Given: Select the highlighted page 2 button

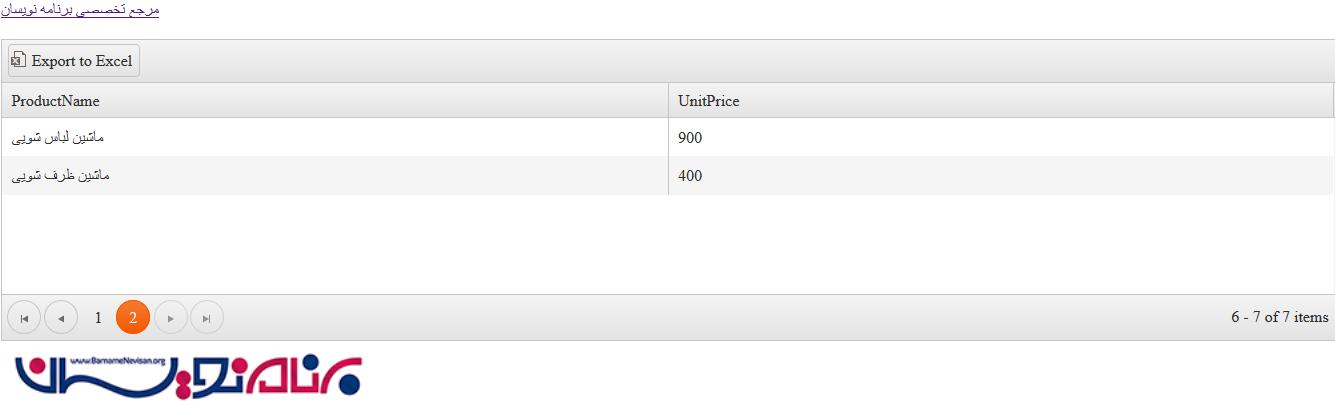Looking at the screenshot, I should [x=133, y=318].
